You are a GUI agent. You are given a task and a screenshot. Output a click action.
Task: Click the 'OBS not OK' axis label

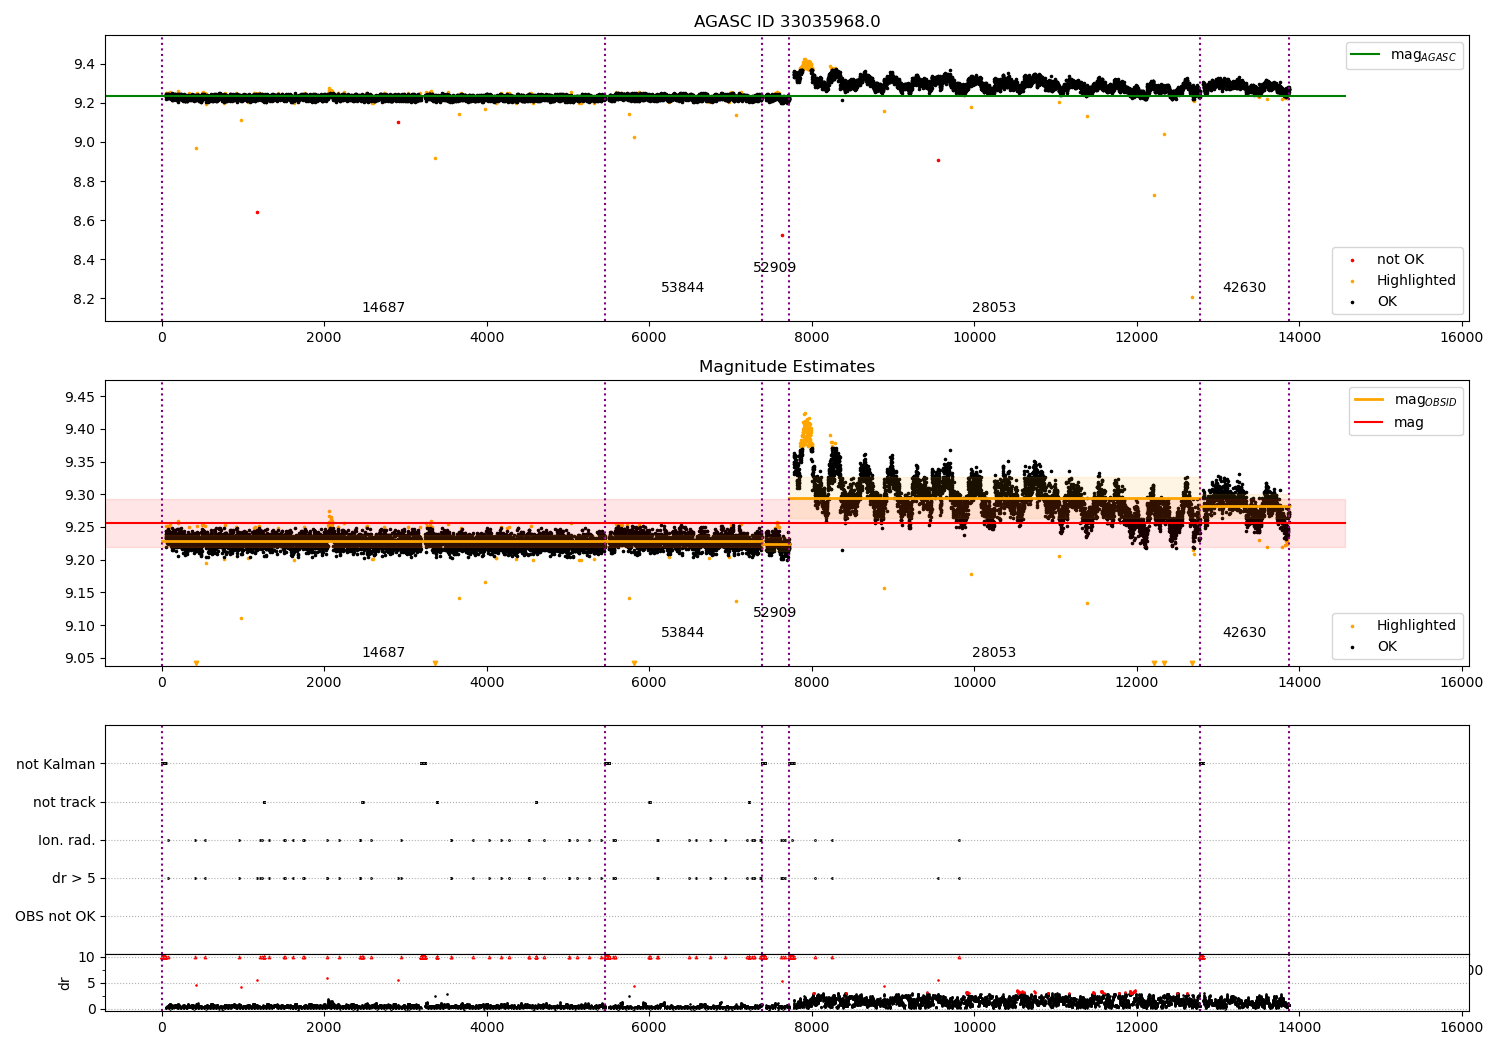coord(56,917)
